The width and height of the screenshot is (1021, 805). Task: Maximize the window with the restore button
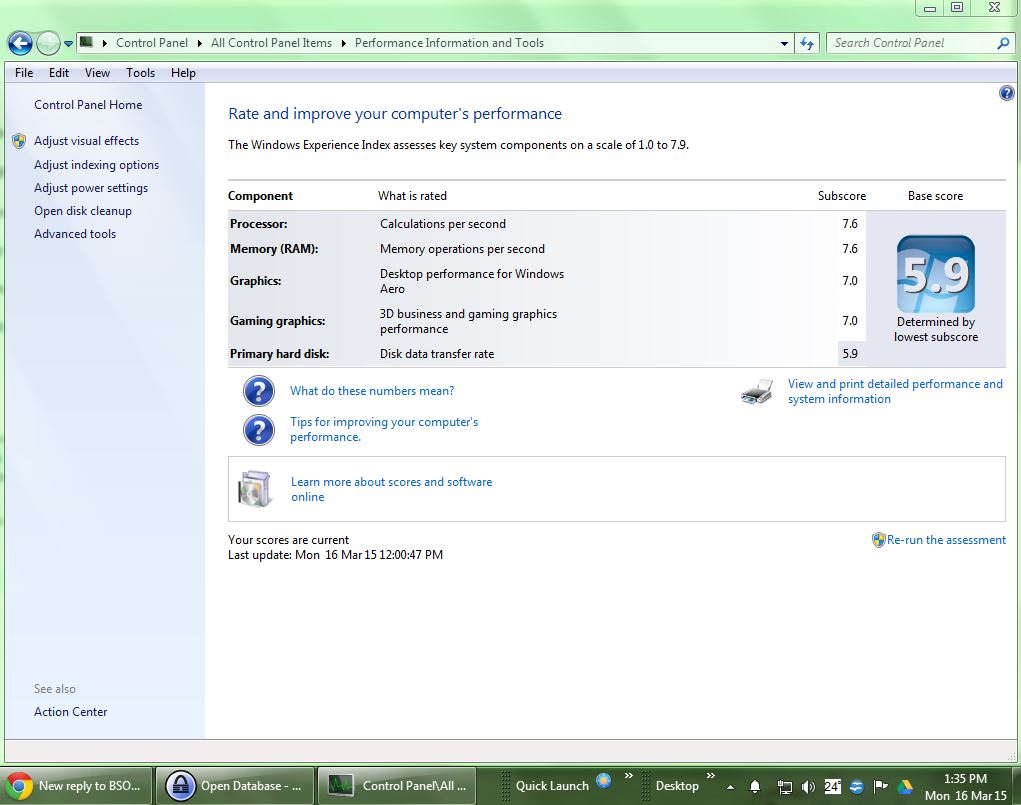tap(957, 7)
